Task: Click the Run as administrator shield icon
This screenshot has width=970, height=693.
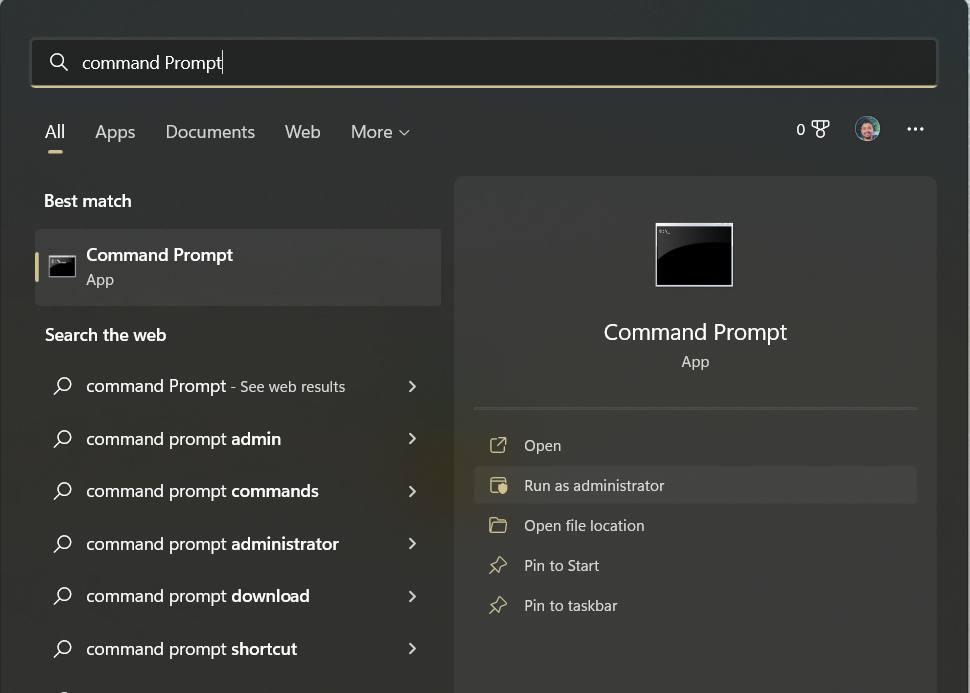Action: point(498,486)
